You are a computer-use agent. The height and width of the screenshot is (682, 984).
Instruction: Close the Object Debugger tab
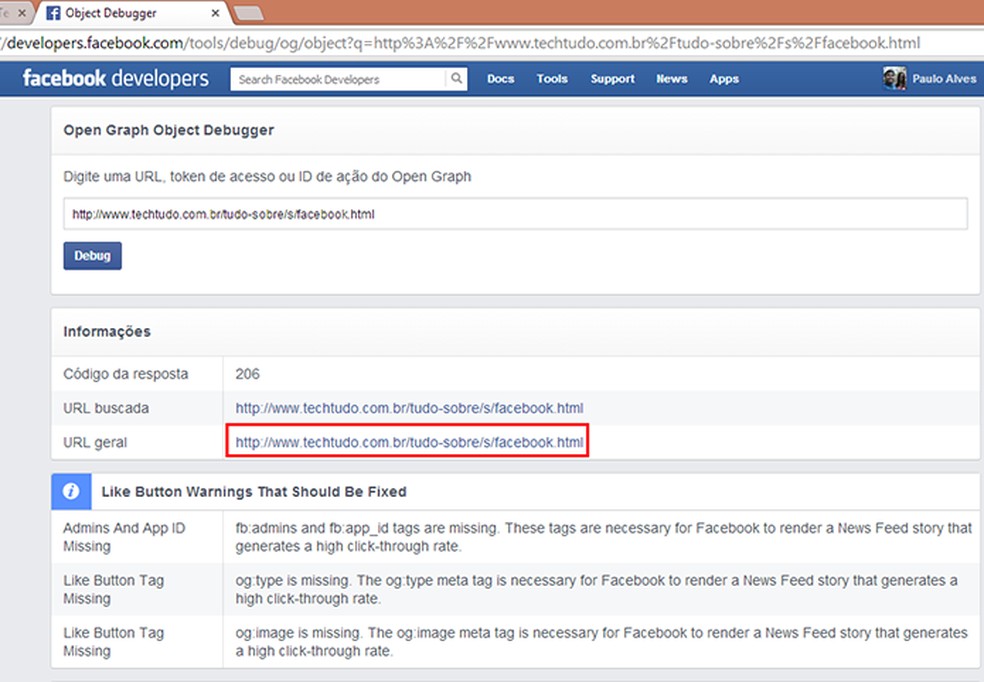pyautogui.click(x=214, y=14)
